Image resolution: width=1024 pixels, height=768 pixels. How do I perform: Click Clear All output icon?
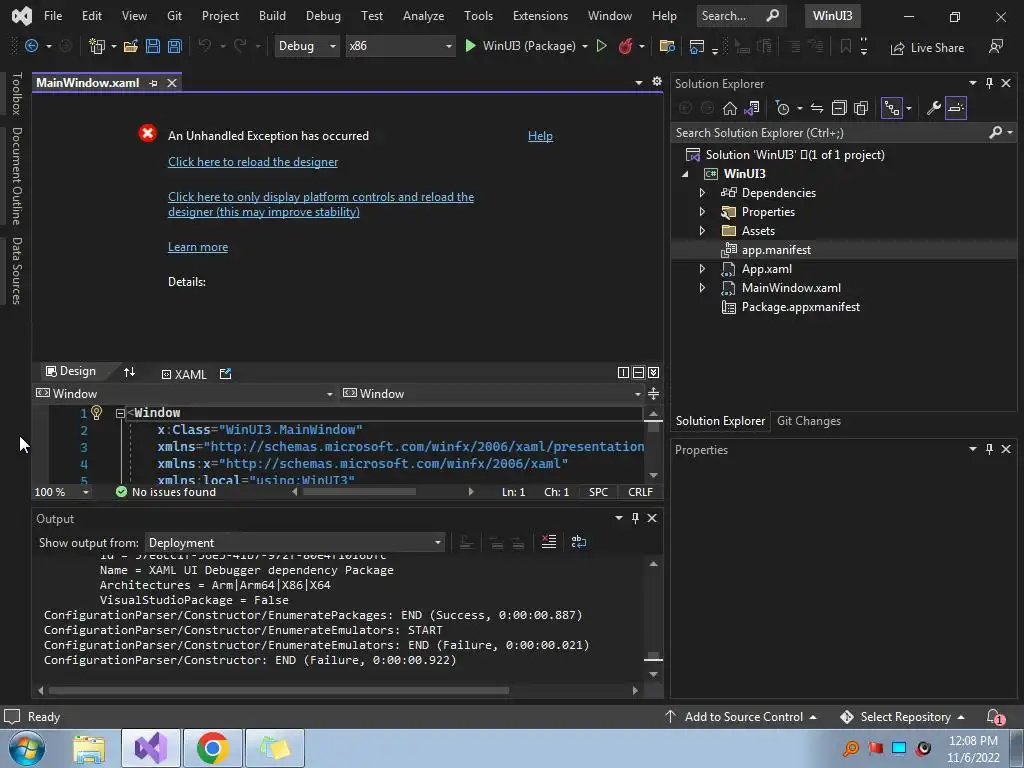coord(549,541)
